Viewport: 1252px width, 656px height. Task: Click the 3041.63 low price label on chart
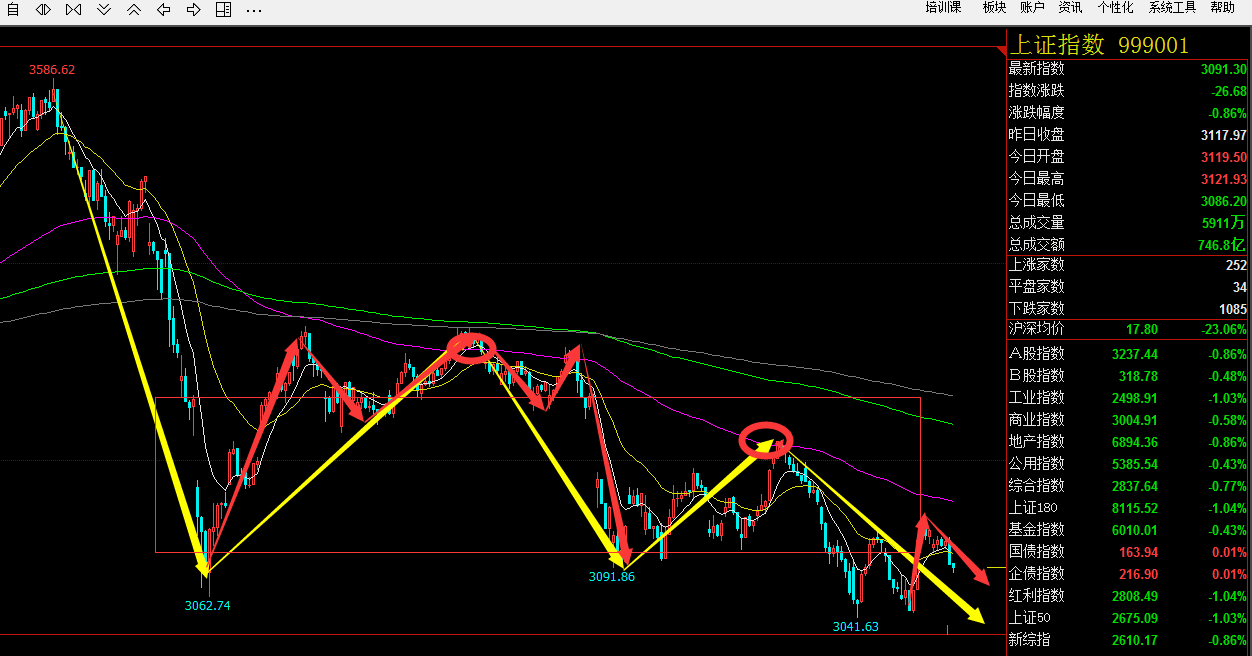point(856,627)
